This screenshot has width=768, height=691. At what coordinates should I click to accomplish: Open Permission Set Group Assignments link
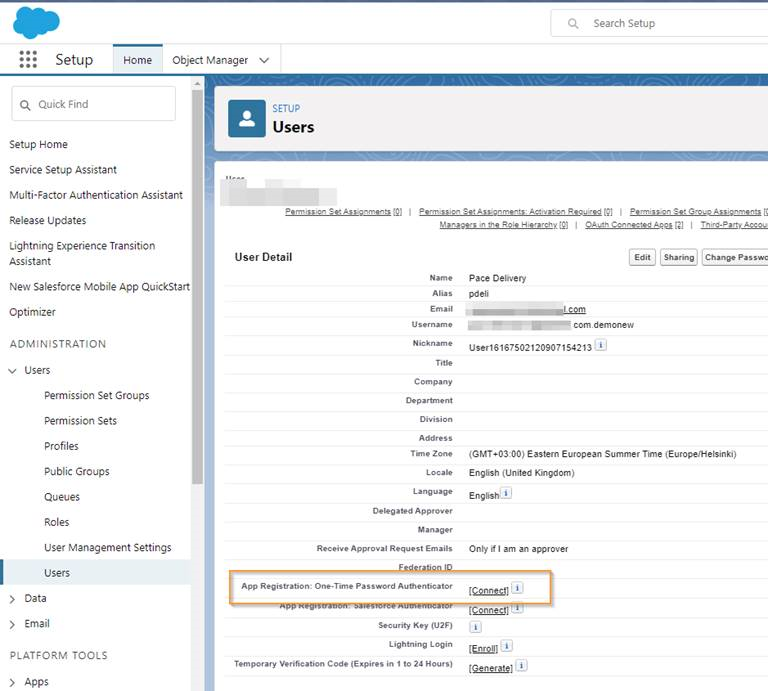pyautogui.click(x=698, y=212)
